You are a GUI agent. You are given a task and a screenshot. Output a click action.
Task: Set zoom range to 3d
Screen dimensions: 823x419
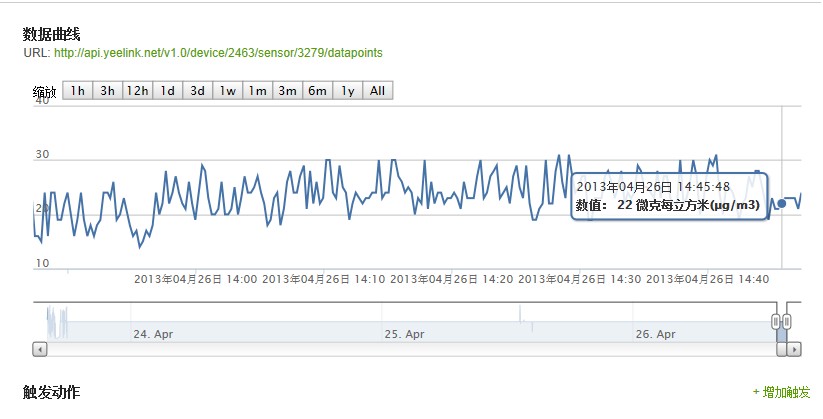click(197, 91)
